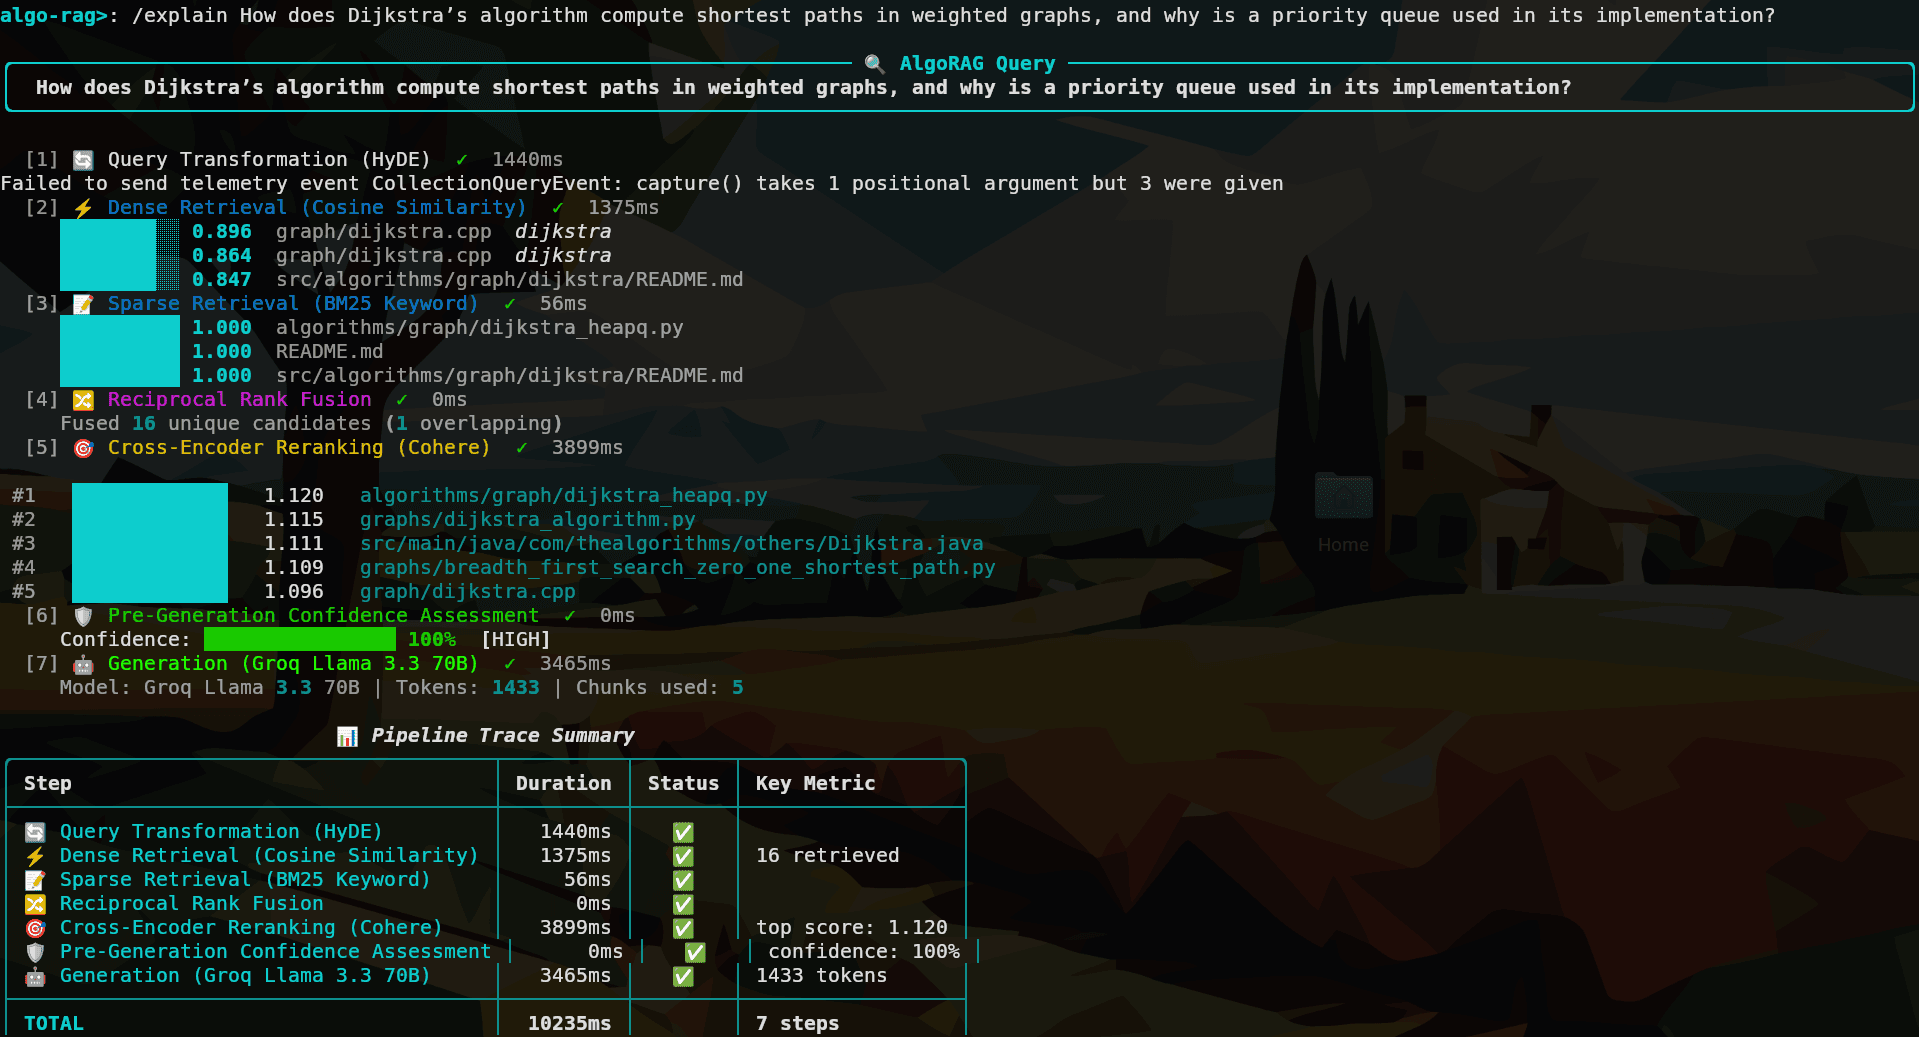Click the dense result README.md scored 0.847

tap(509, 280)
